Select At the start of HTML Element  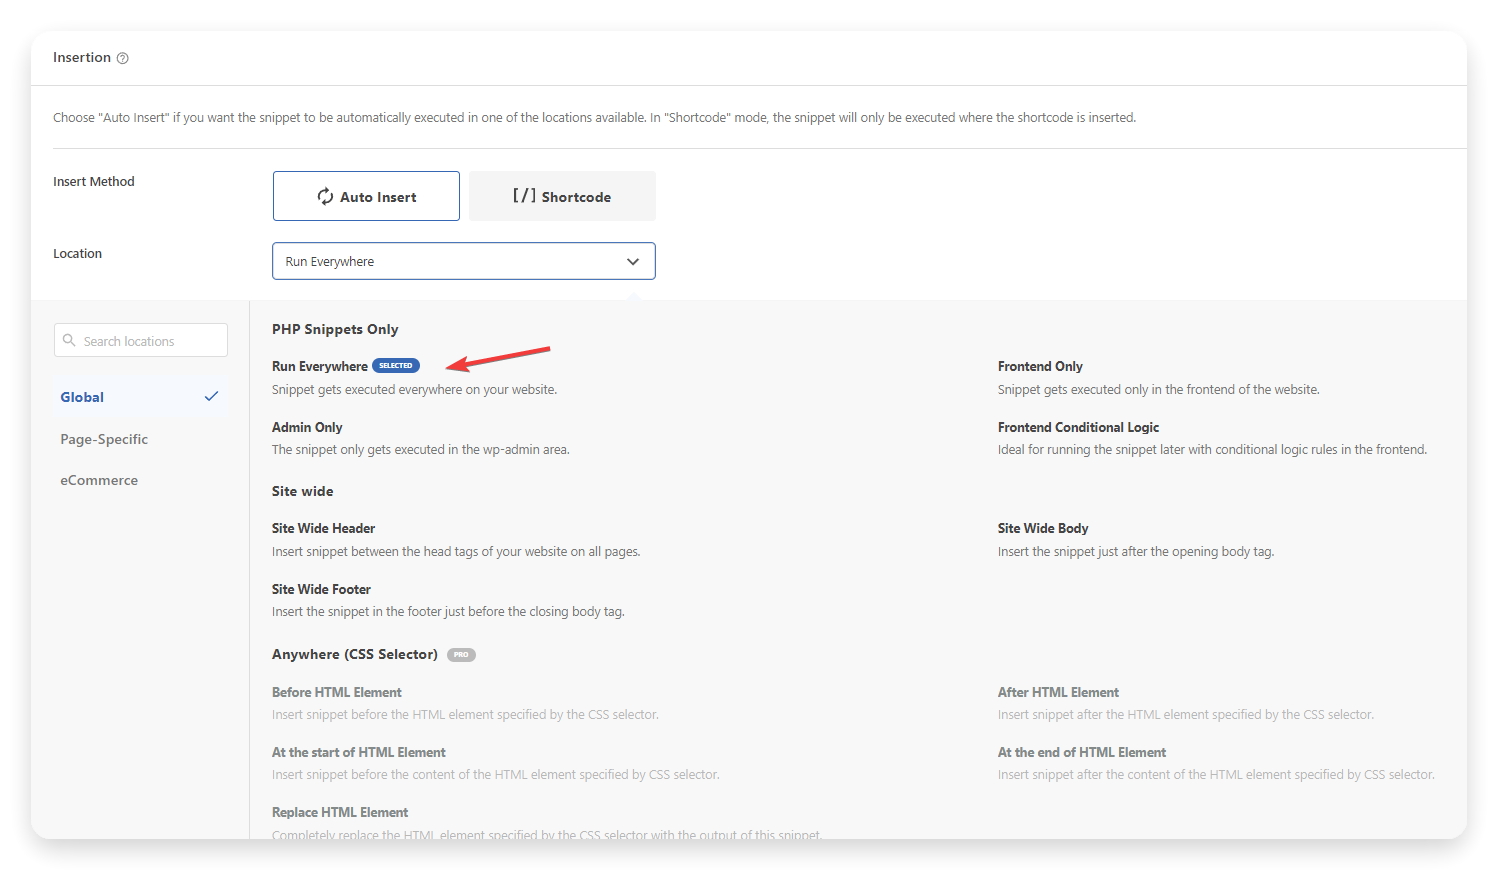[359, 752]
